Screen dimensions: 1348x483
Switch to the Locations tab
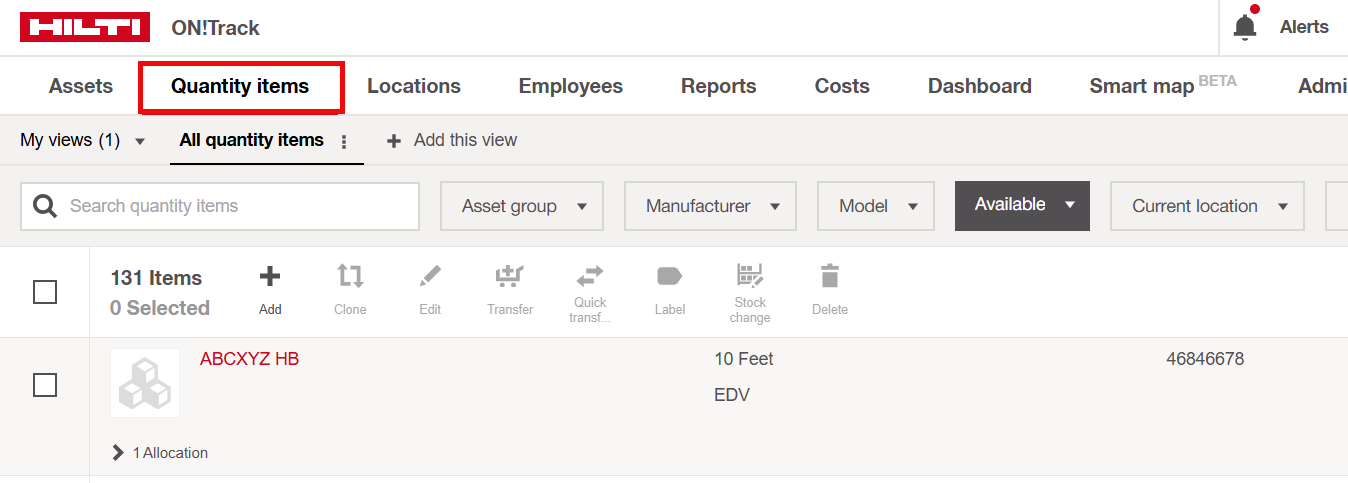click(413, 86)
